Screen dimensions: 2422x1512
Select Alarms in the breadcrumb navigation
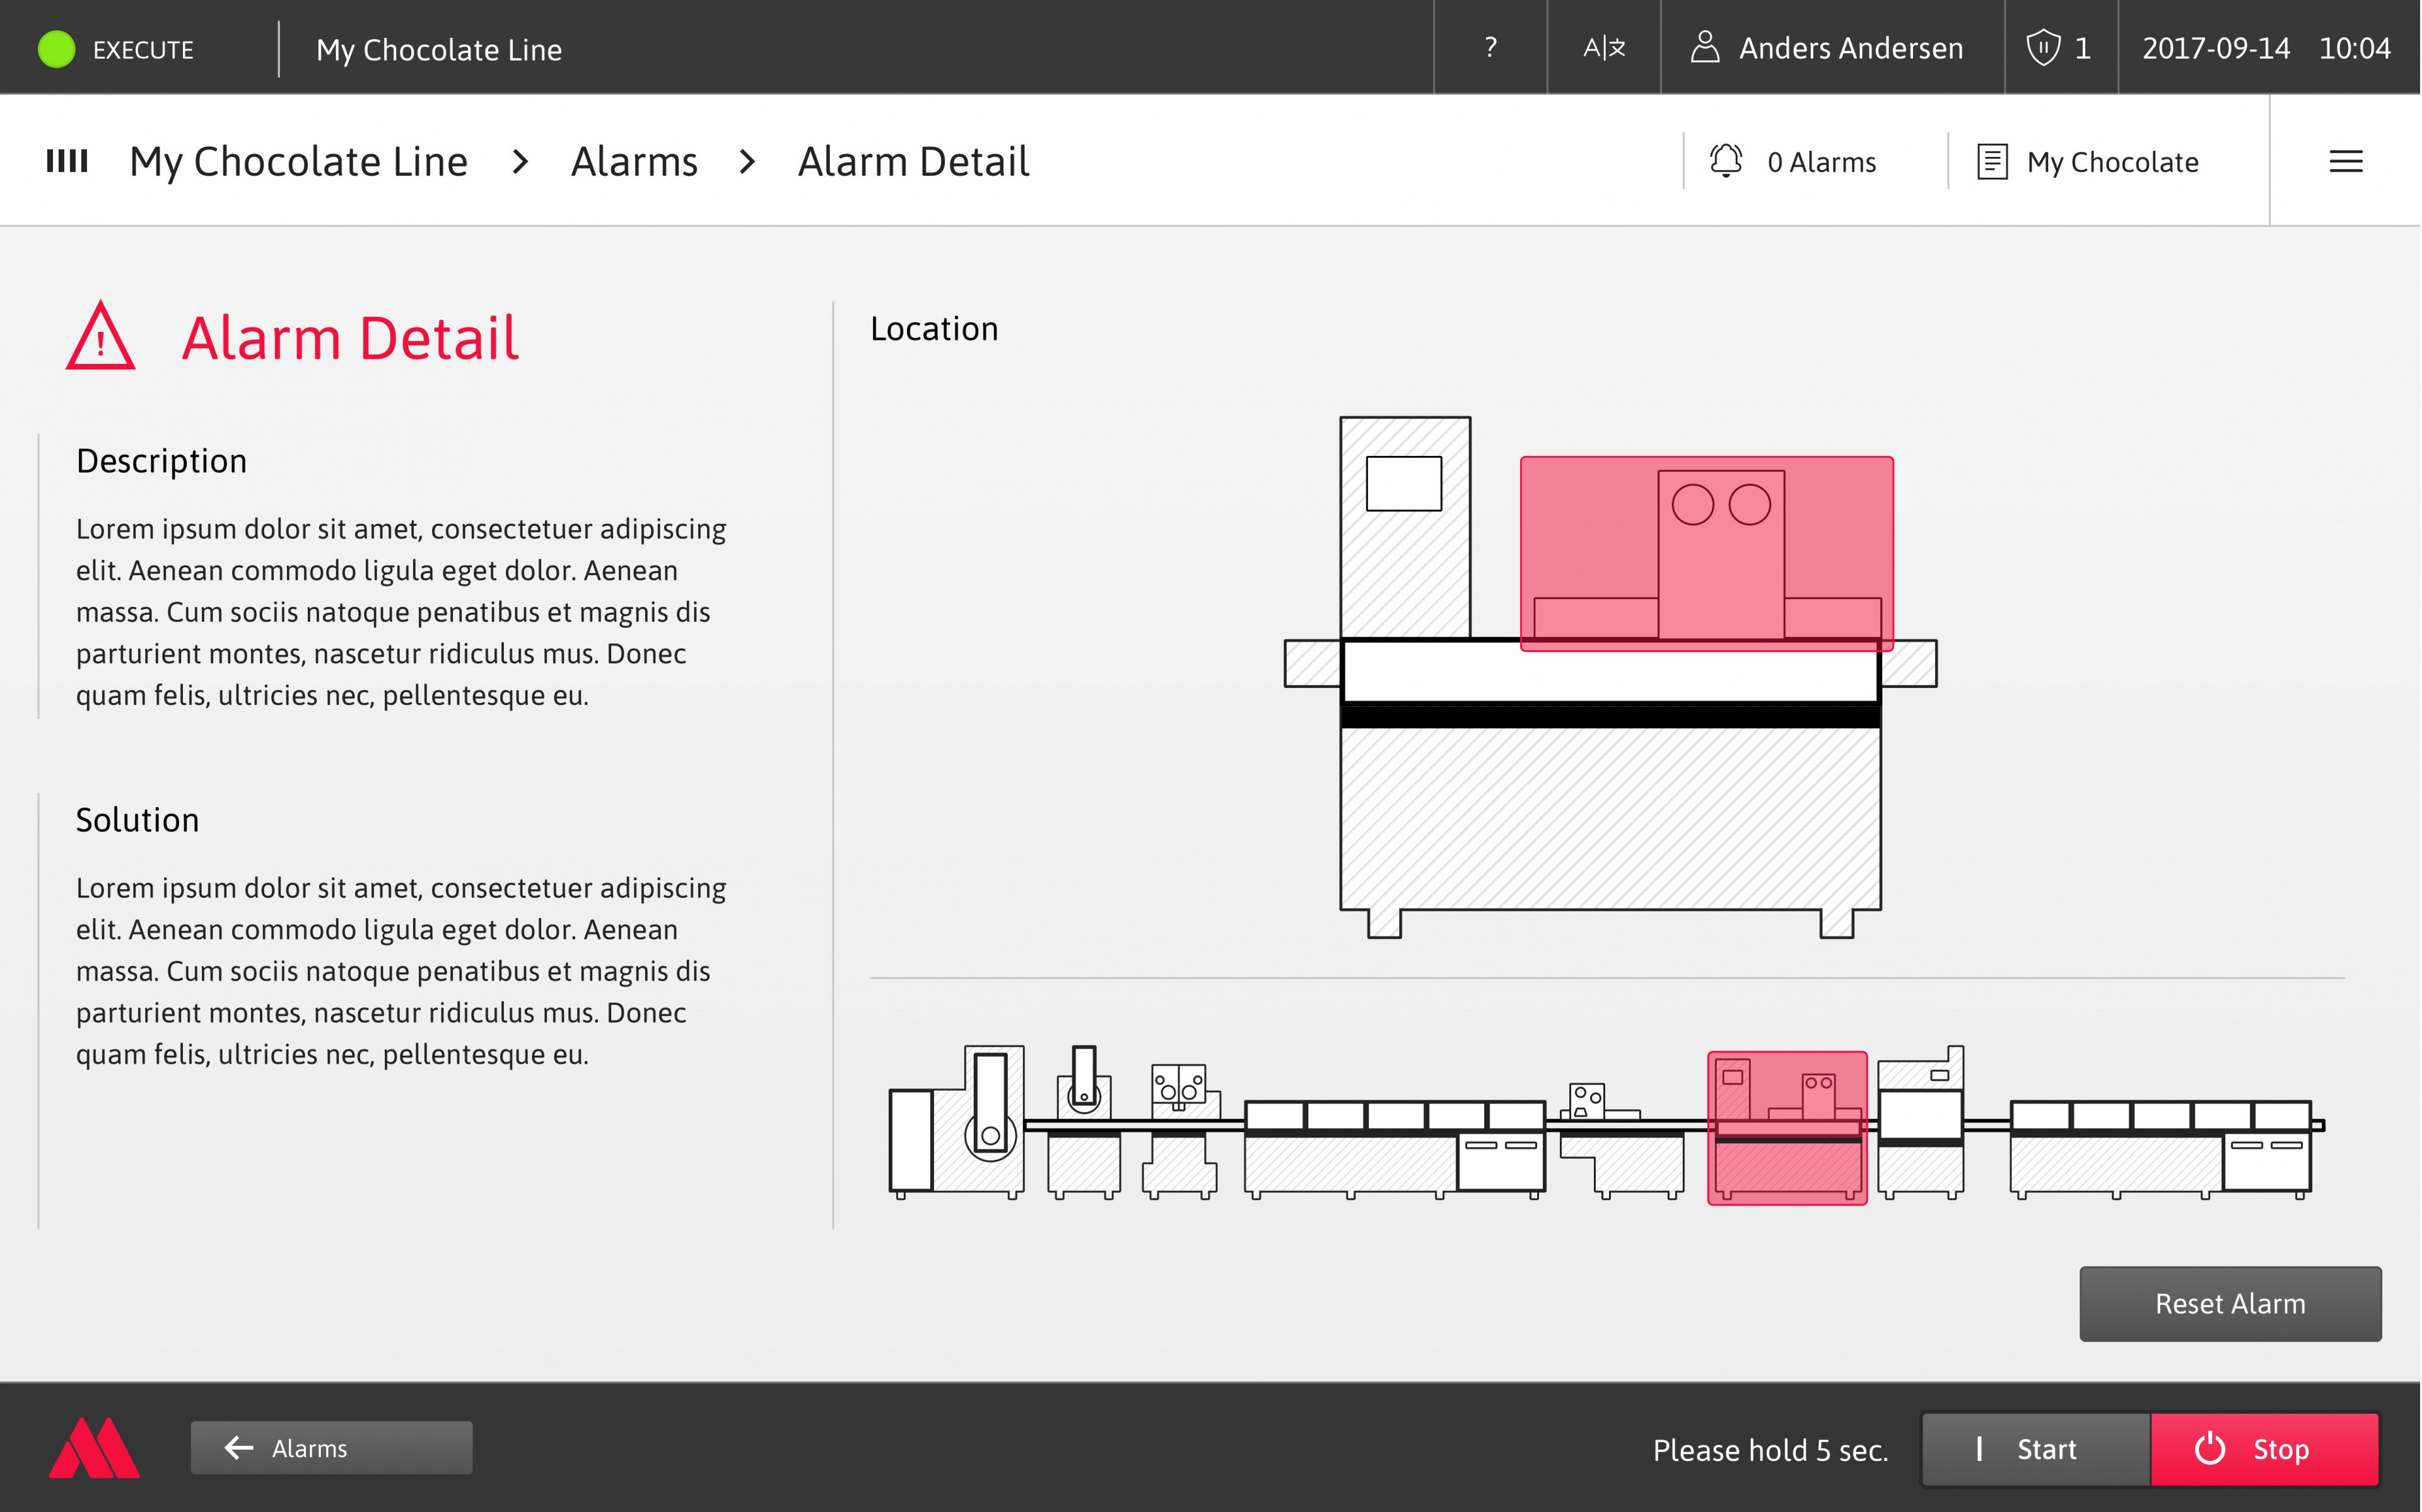tap(635, 160)
